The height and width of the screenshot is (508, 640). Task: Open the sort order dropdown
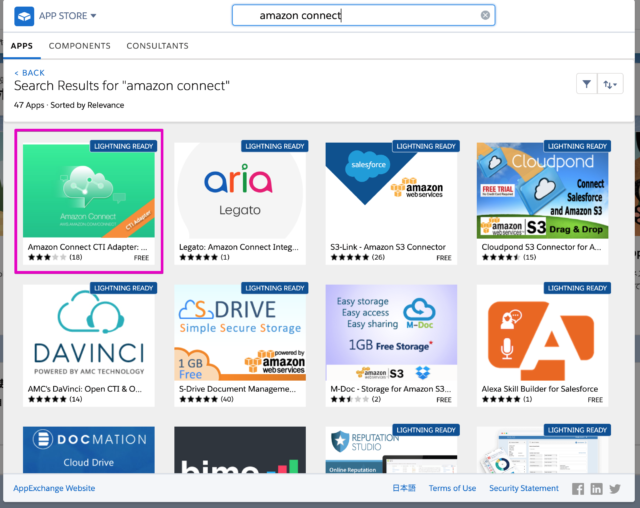point(610,84)
